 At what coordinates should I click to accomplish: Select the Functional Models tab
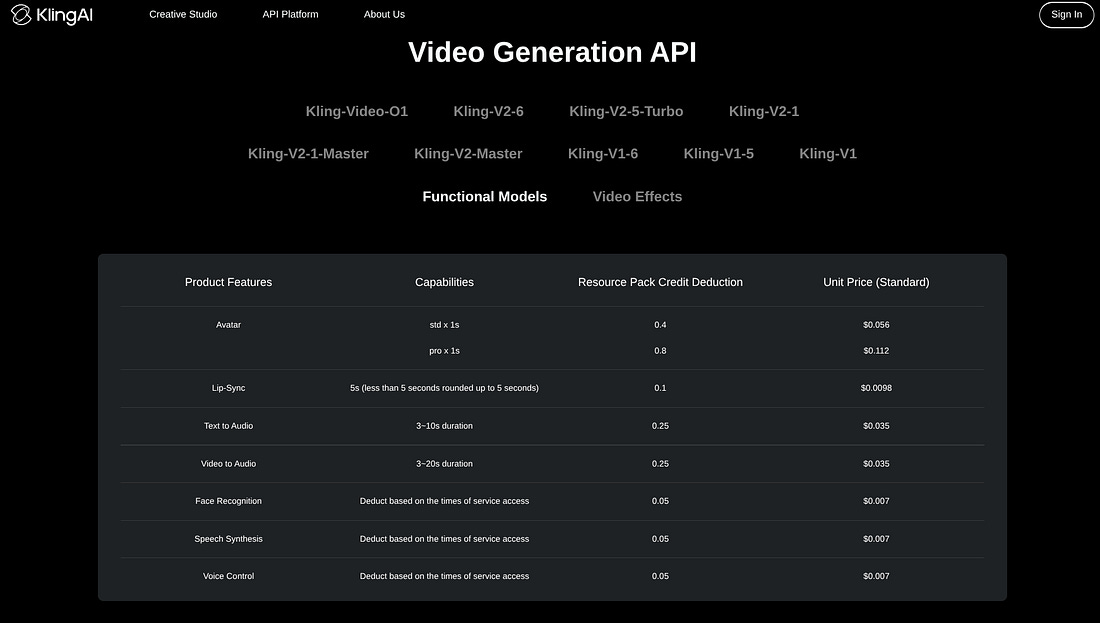[485, 196]
